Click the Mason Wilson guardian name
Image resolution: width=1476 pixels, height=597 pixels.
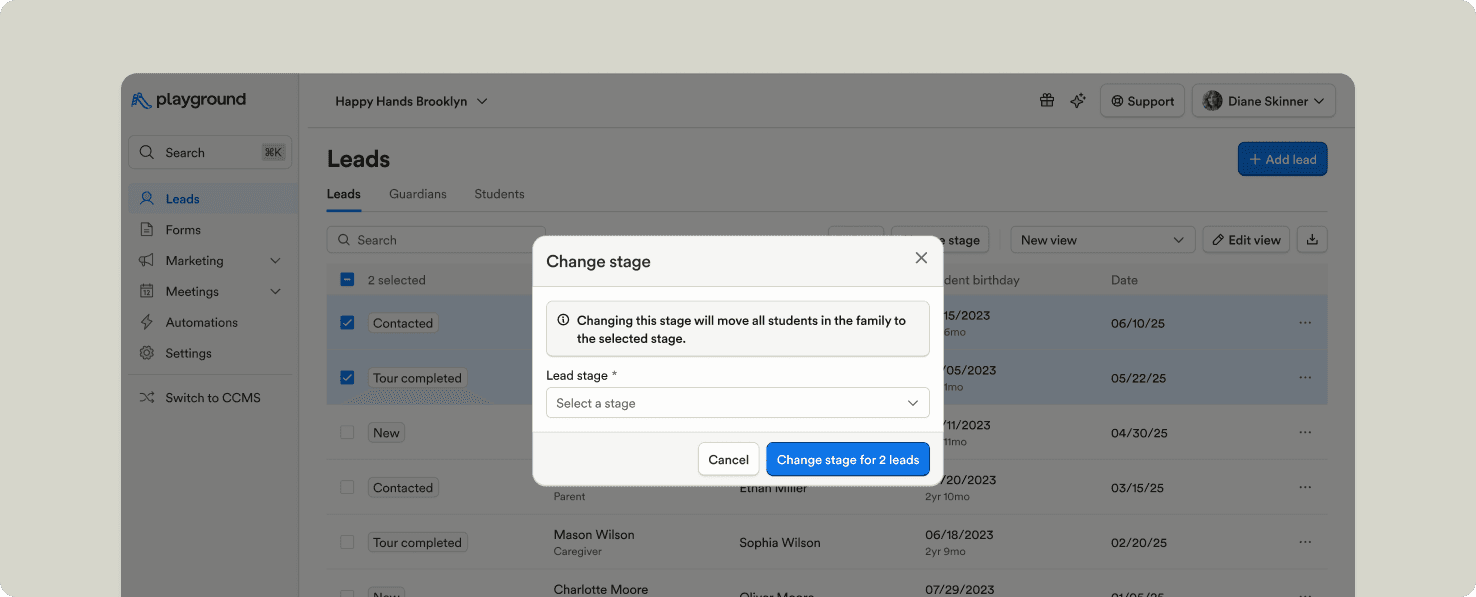tap(594, 535)
